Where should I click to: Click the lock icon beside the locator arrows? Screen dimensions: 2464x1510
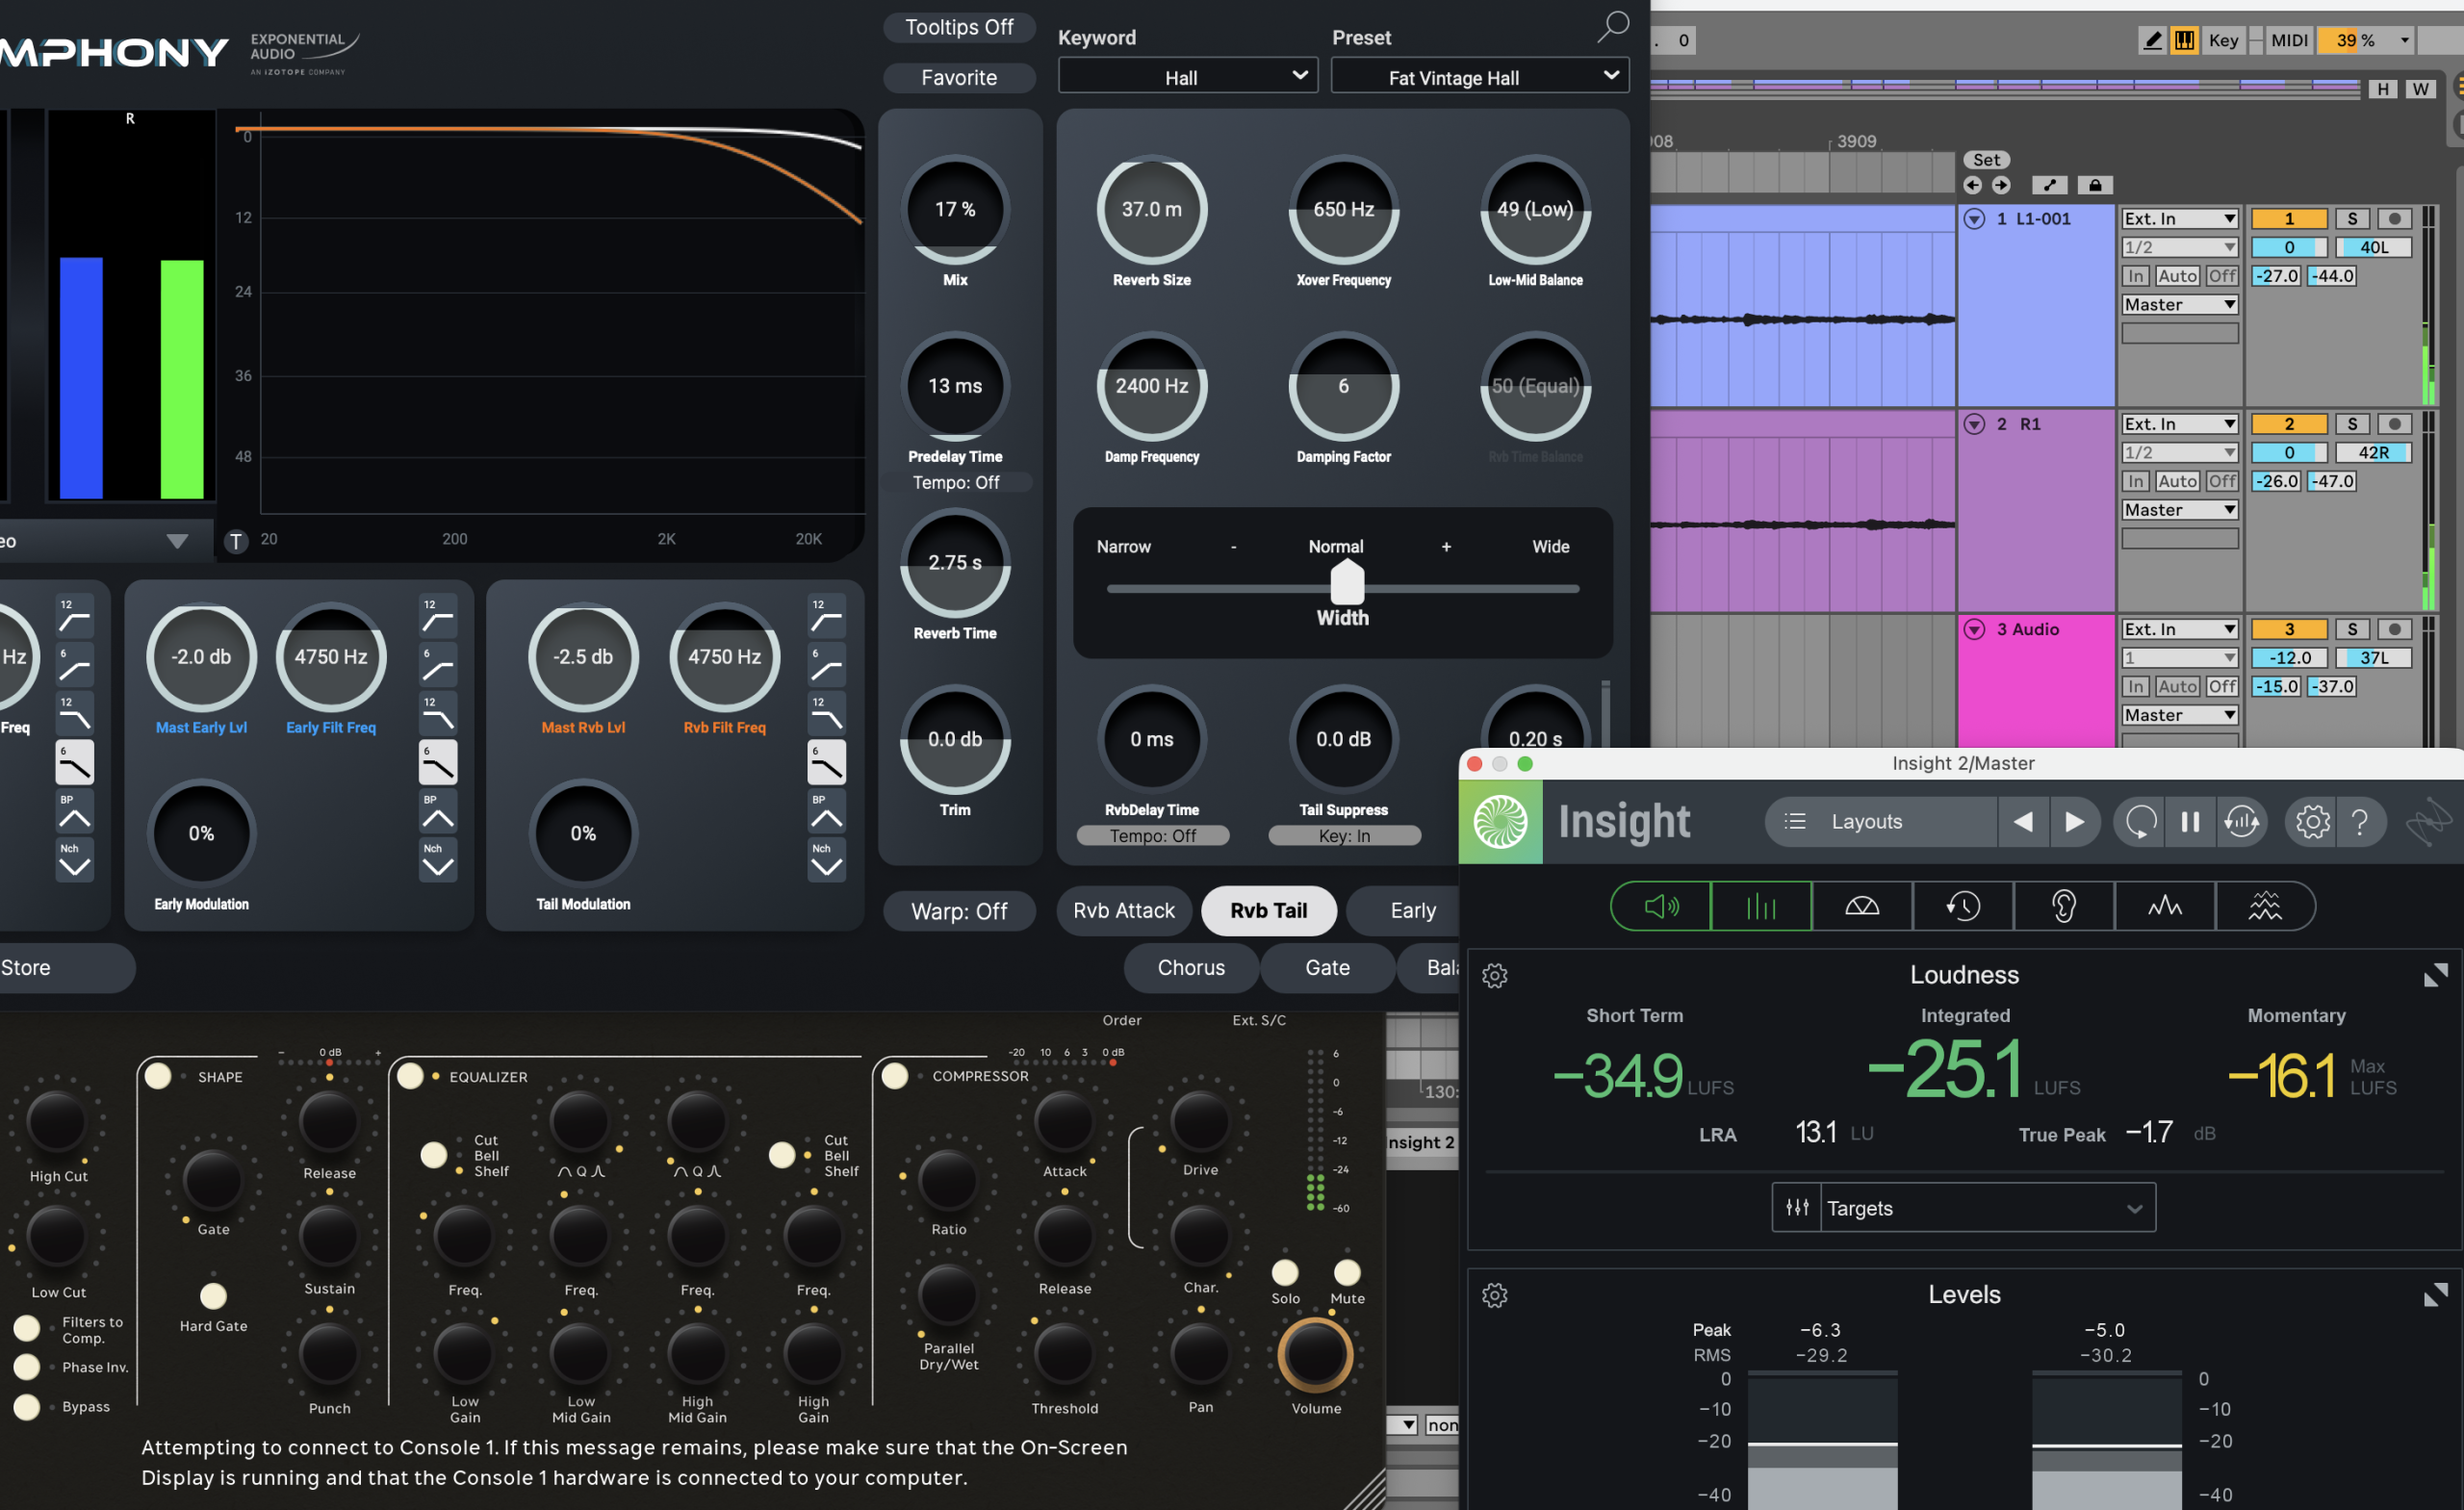tap(2095, 185)
